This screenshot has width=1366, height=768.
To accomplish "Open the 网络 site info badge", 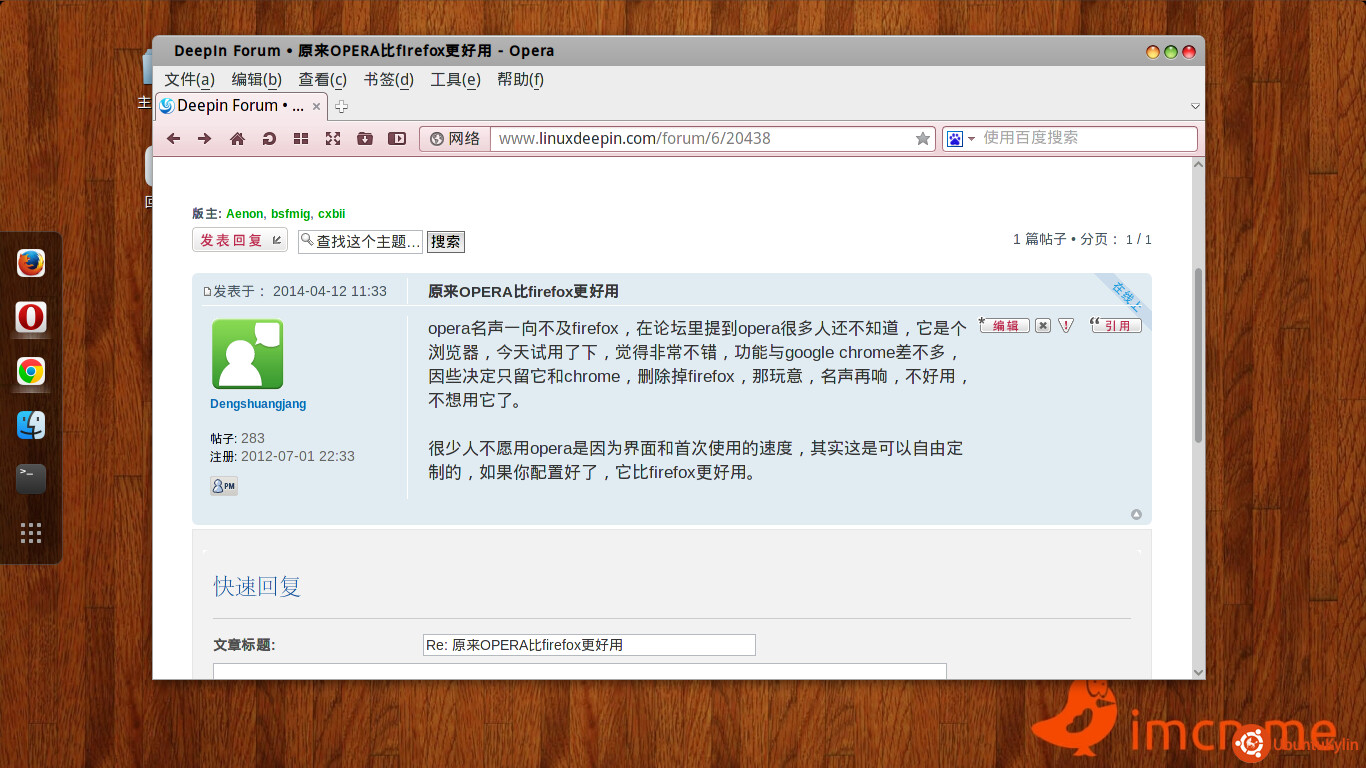I will pyautogui.click(x=455, y=139).
